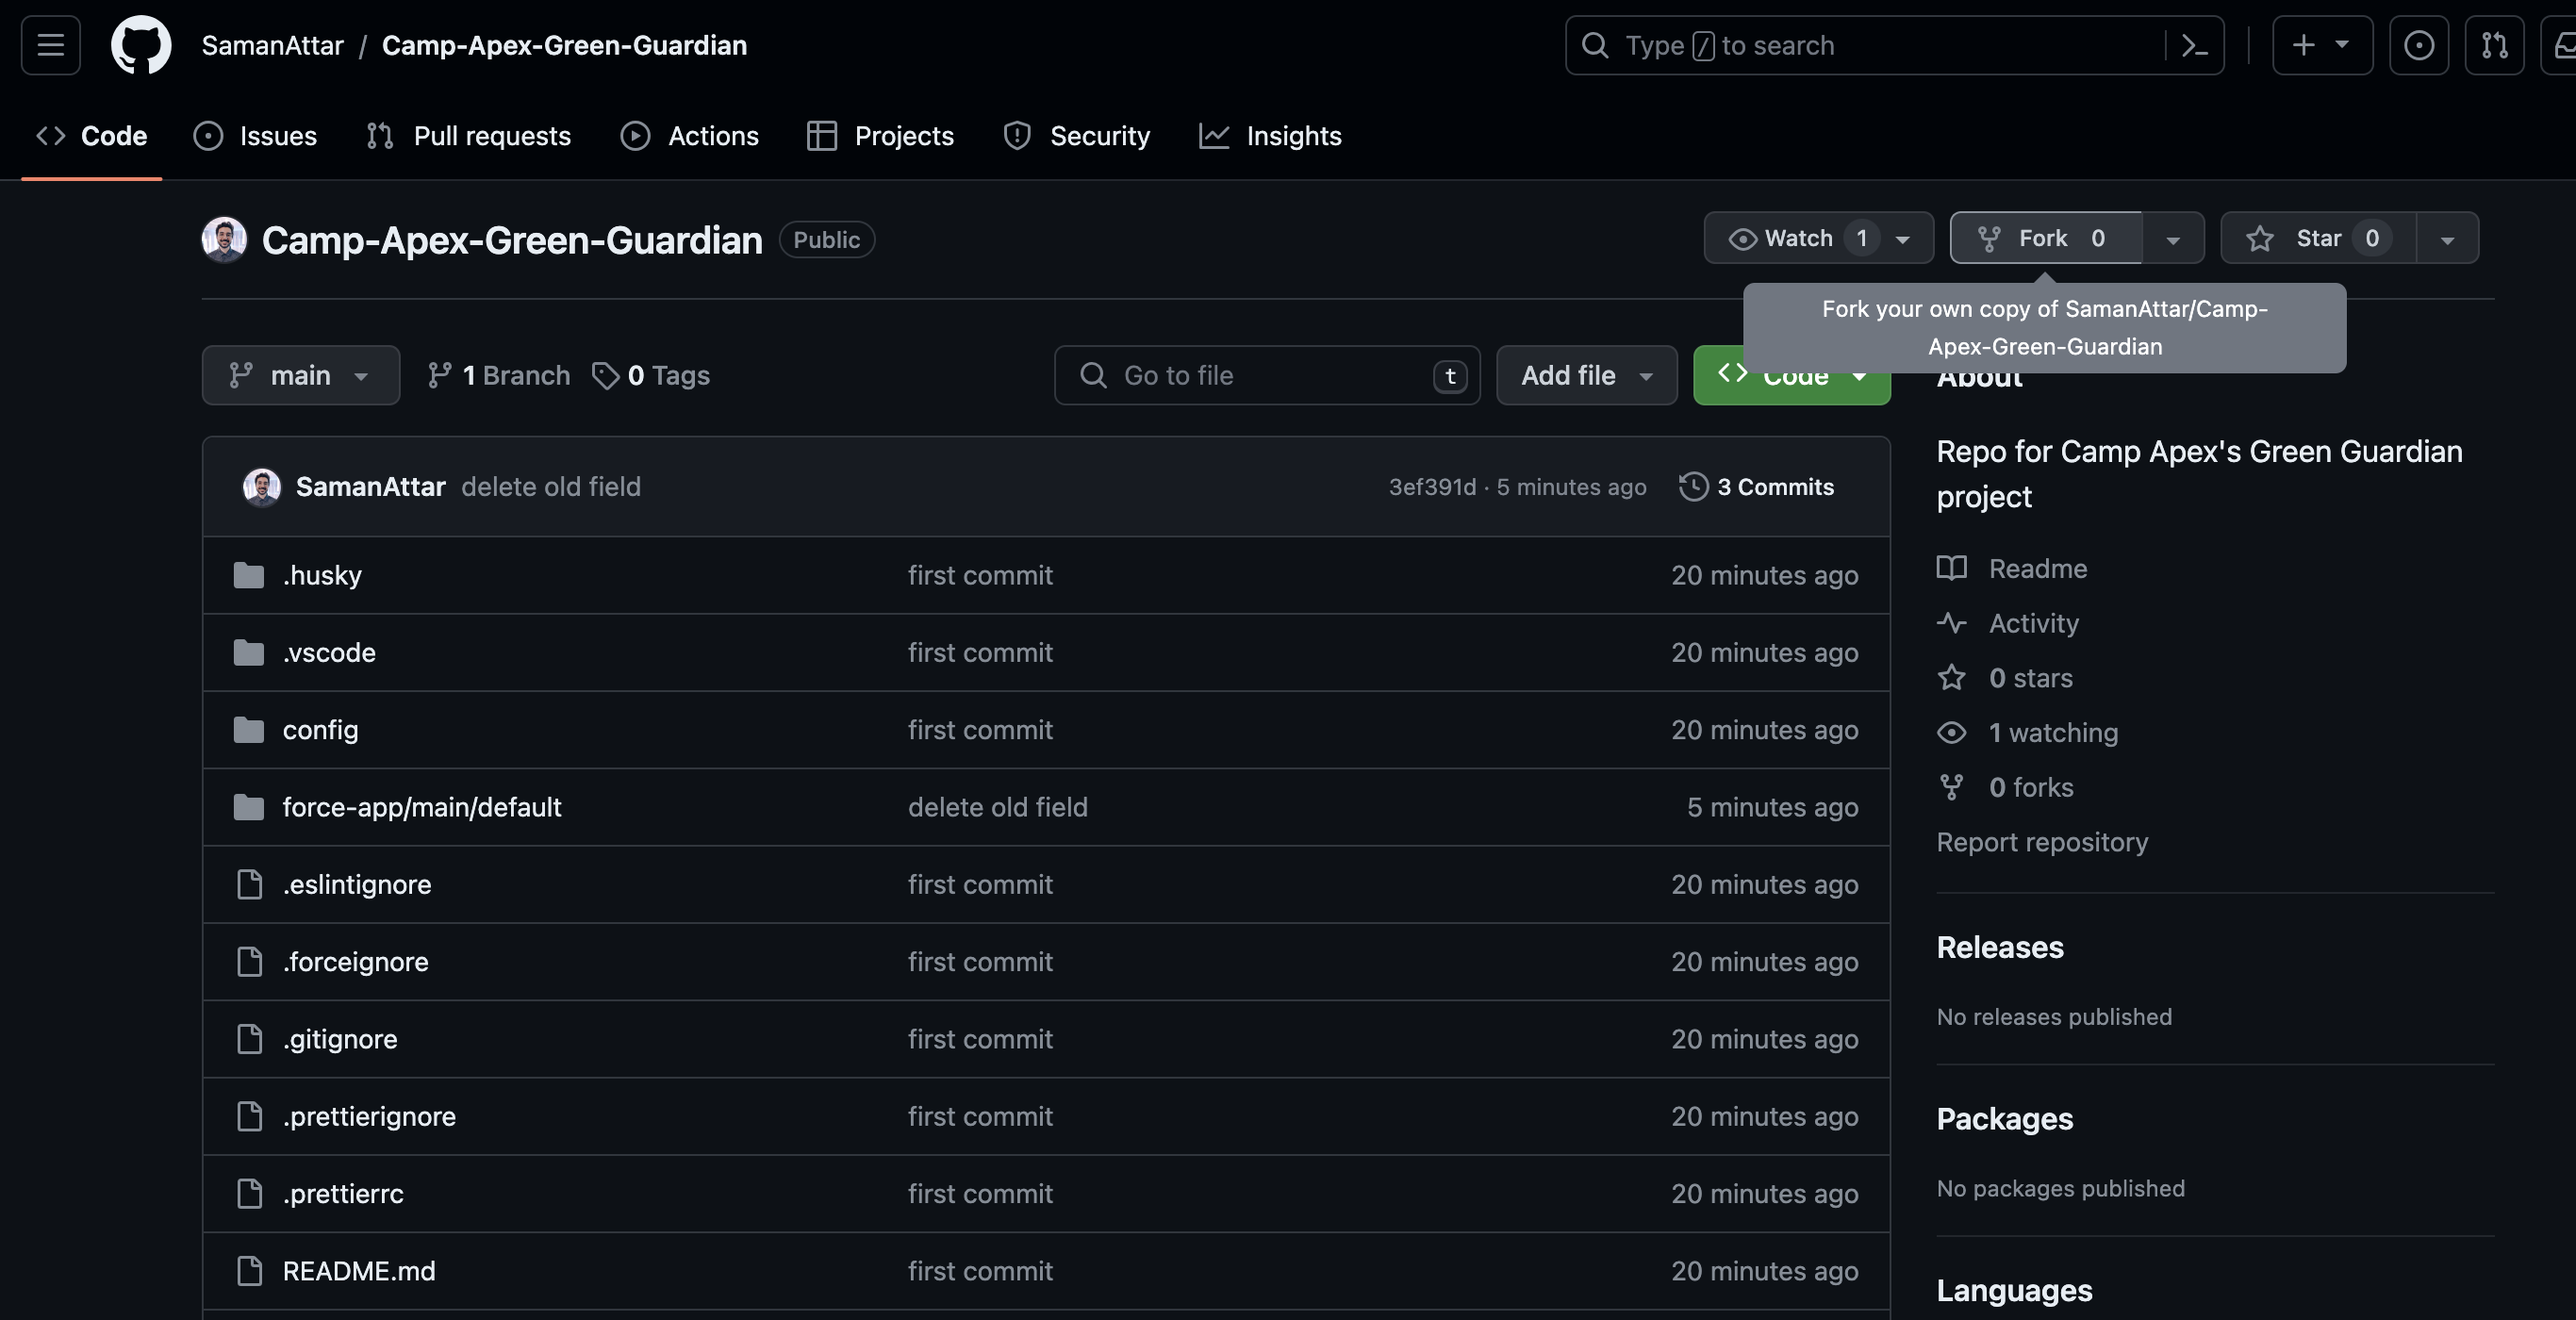Switch to the Pull requests tab
Viewport: 2576px width, 1320px height.
(468, 136)
